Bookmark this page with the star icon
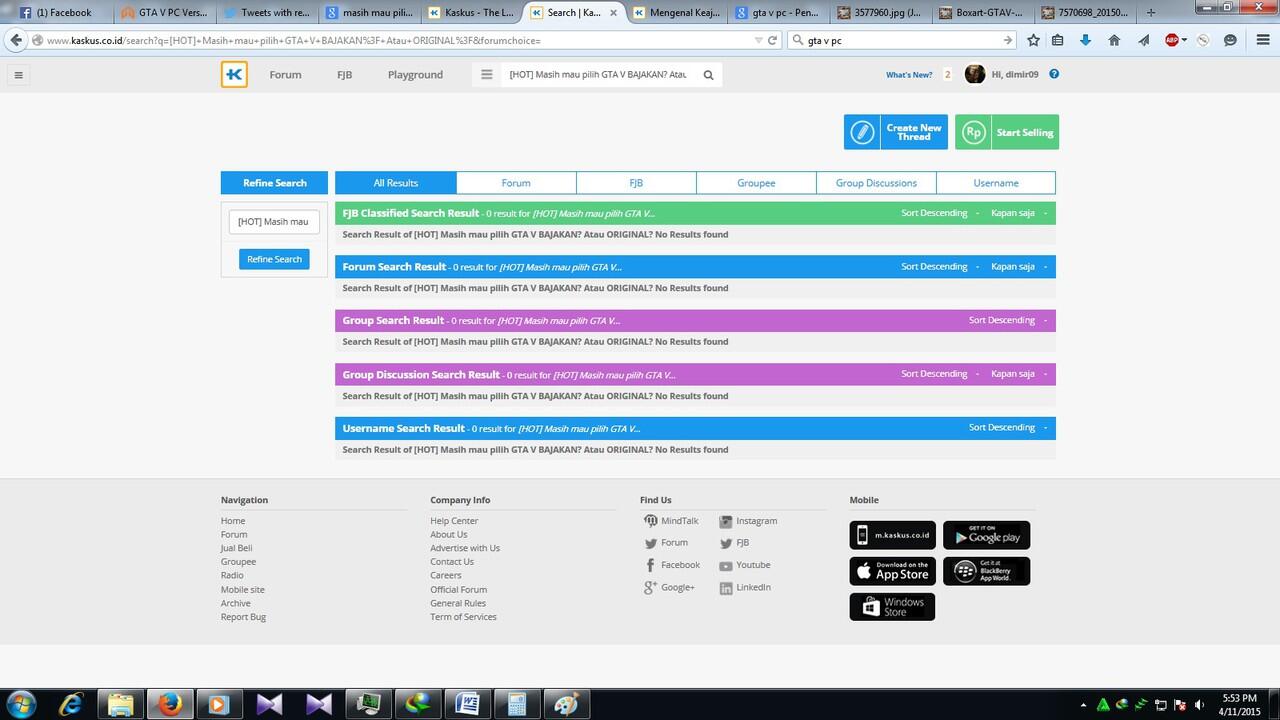 (1033, 40)
